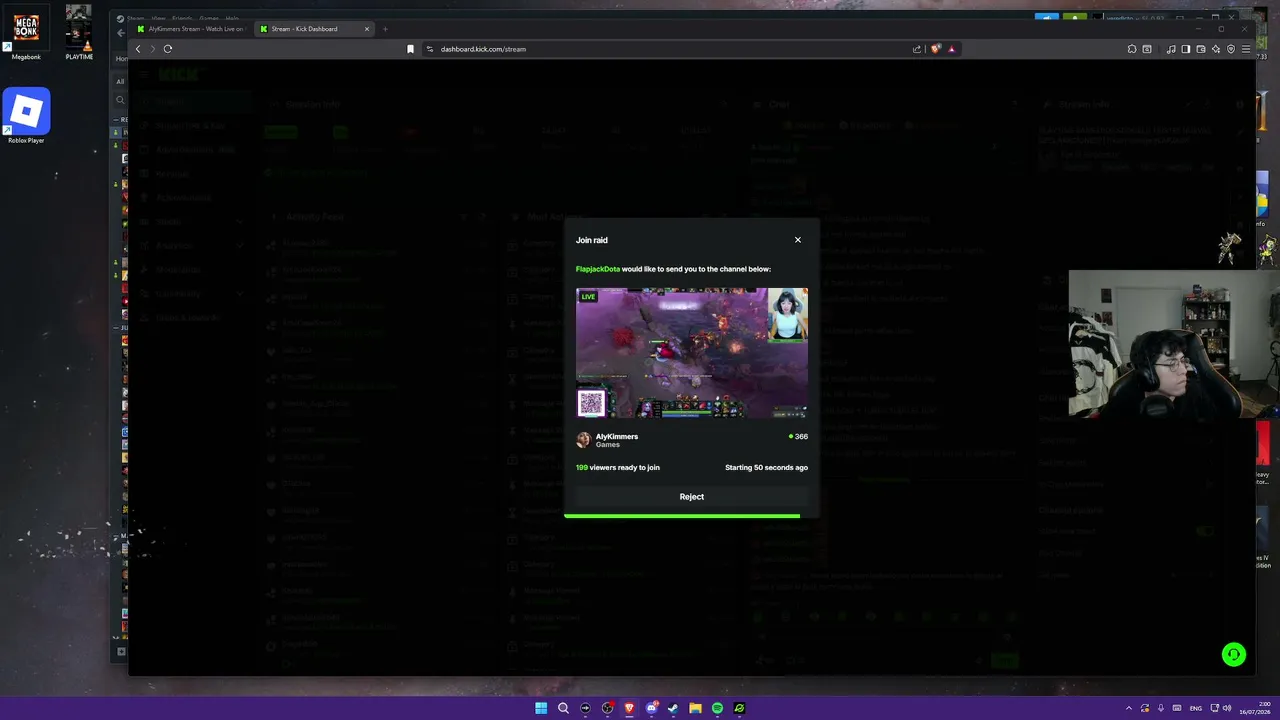Viewport: 1280px width, 720px height.
Task: Click the green raid countdown progress bar
Action: [682, 516]
